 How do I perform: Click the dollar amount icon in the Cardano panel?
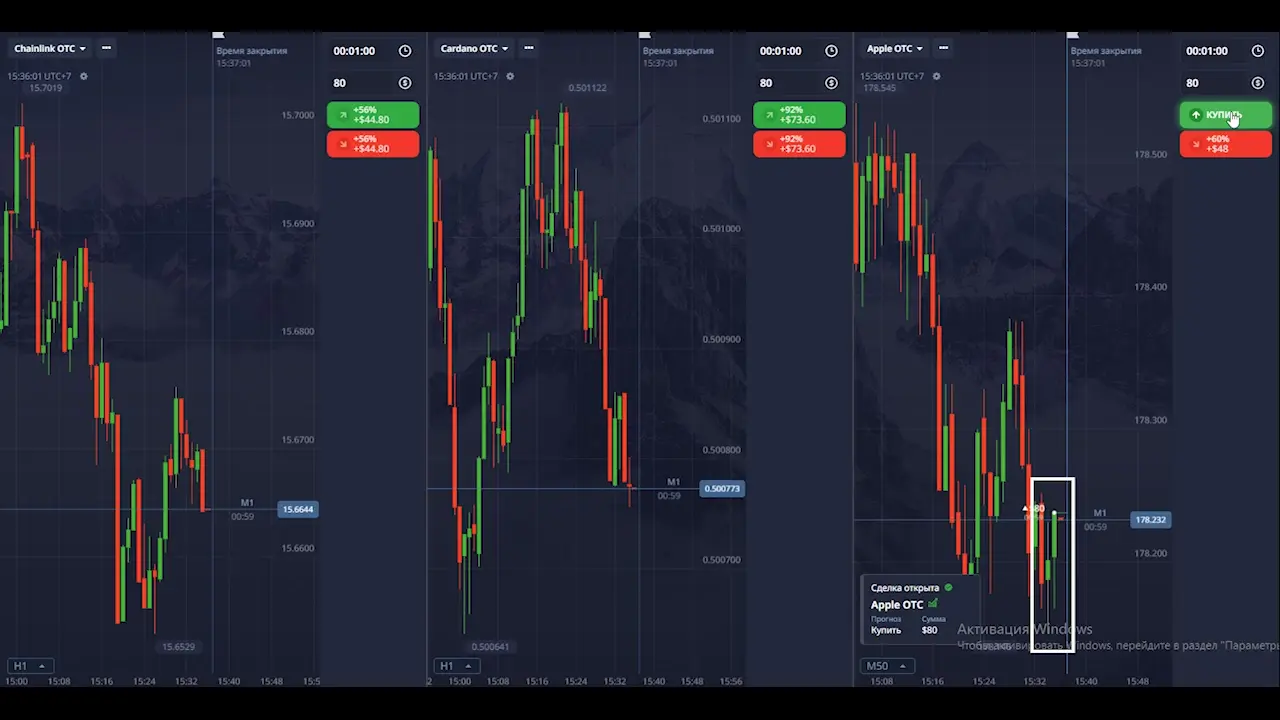(x=831, y=83)
